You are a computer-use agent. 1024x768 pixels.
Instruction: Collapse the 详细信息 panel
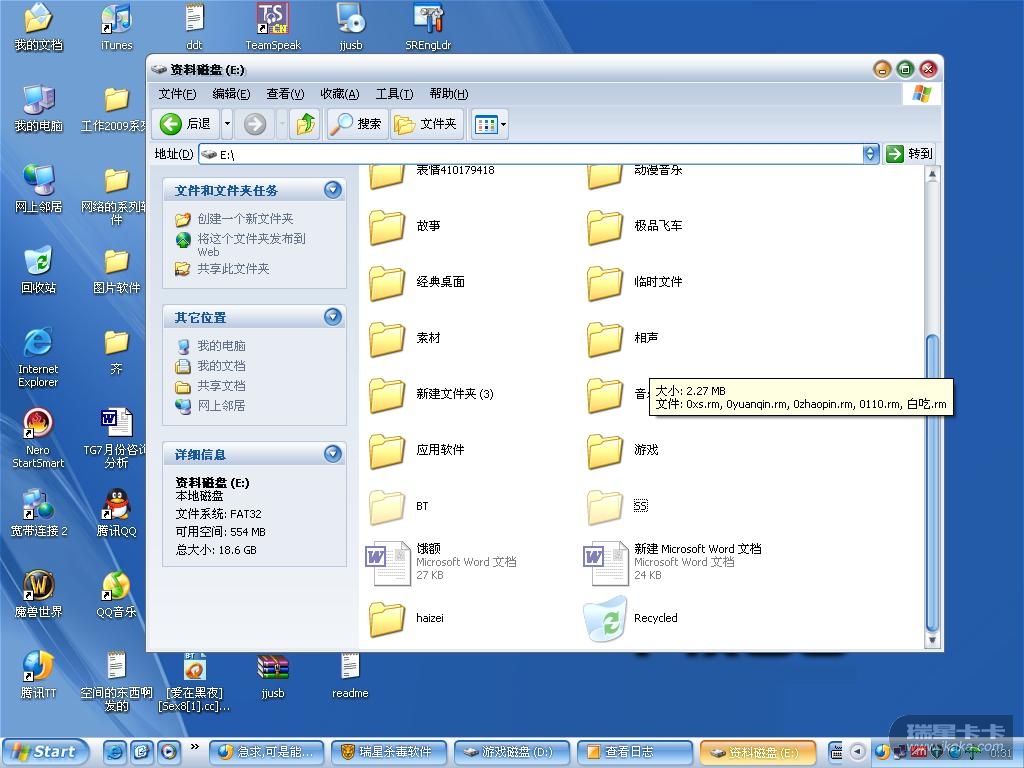click(333, 454)
